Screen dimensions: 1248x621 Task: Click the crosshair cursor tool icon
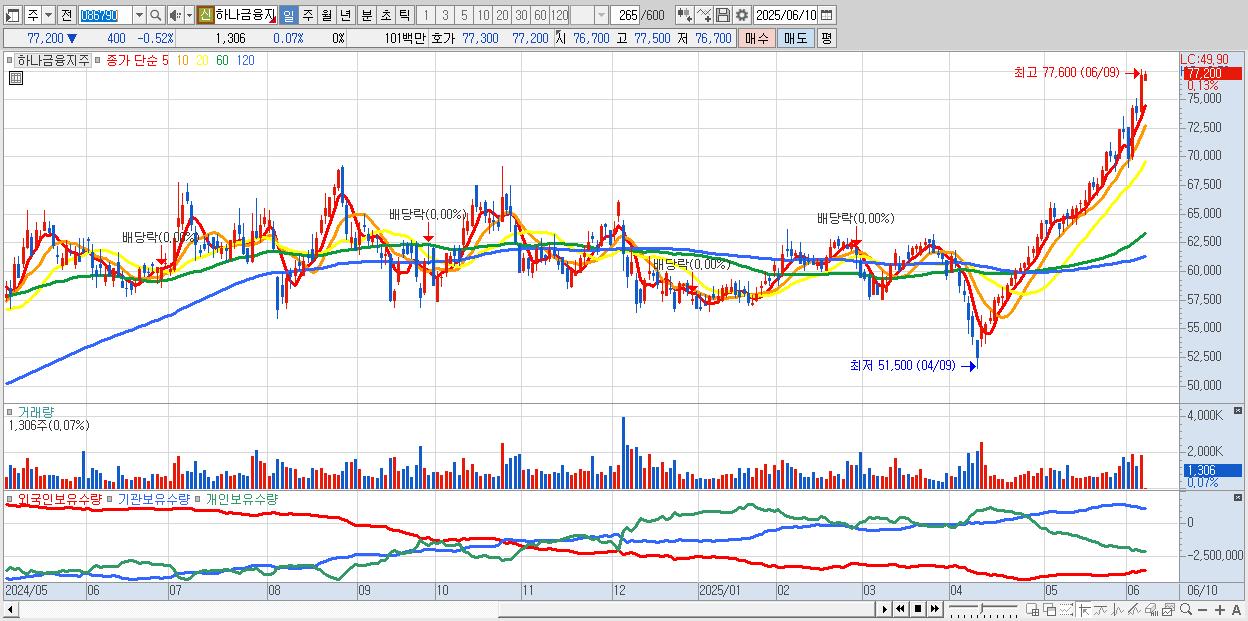click(1084, 610)
